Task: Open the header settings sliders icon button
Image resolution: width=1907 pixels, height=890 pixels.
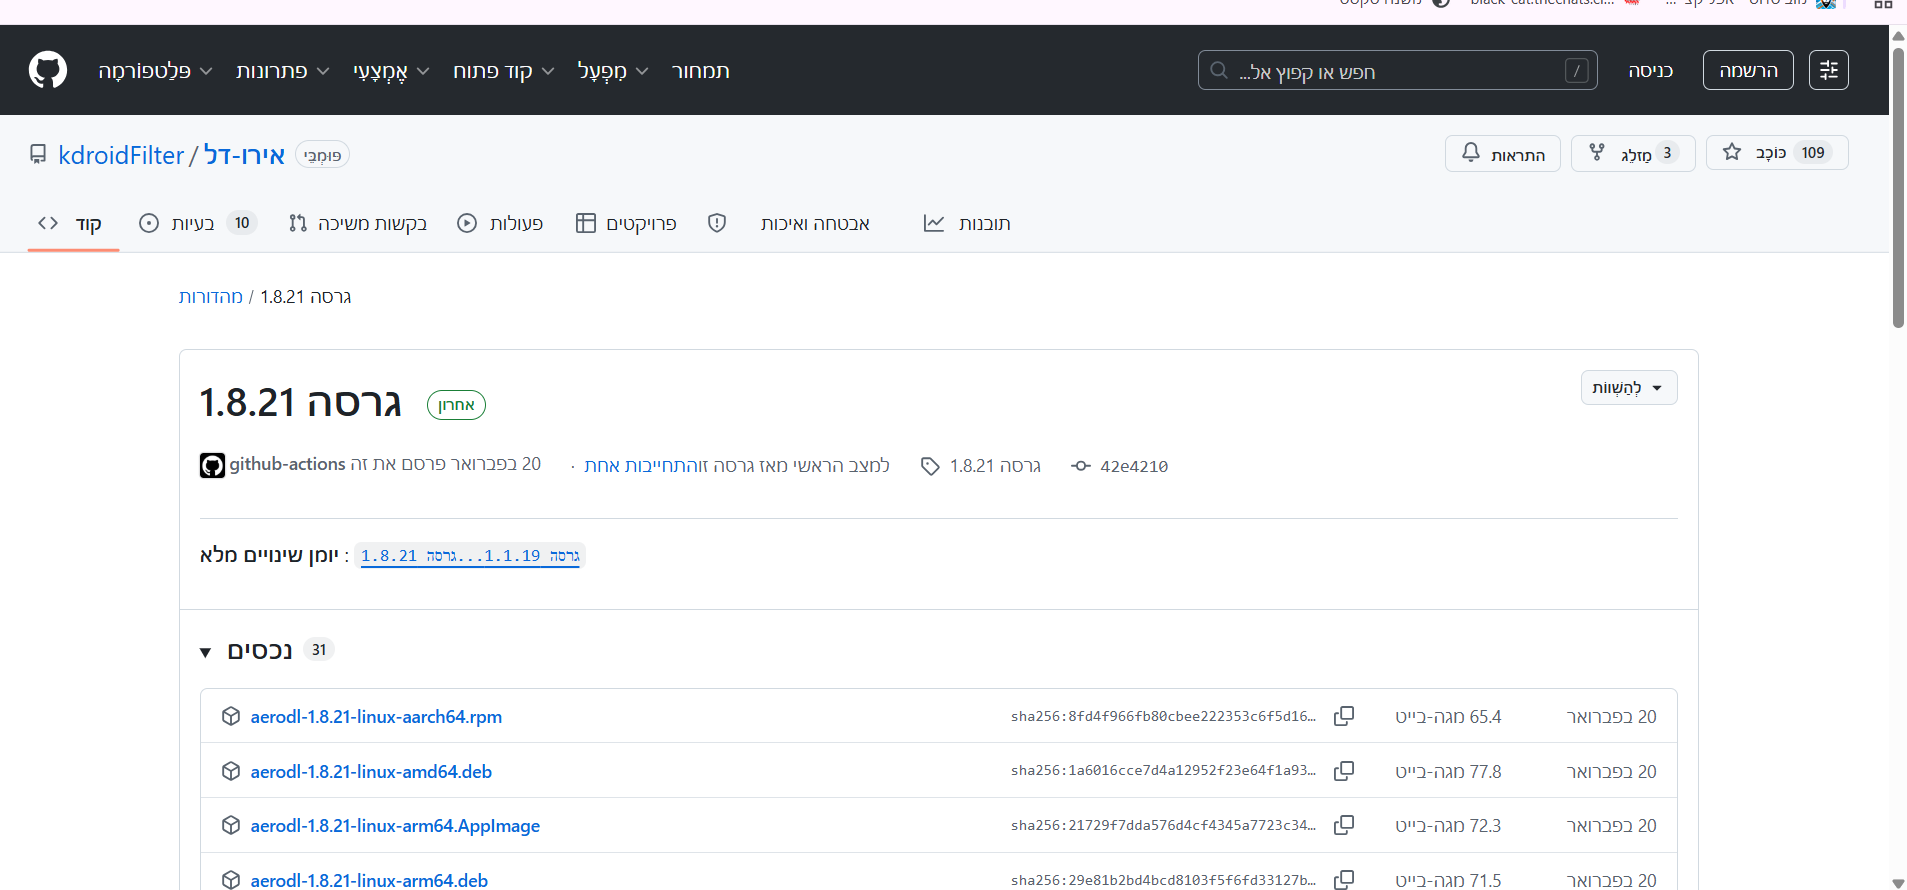Action: [1828, 70]
